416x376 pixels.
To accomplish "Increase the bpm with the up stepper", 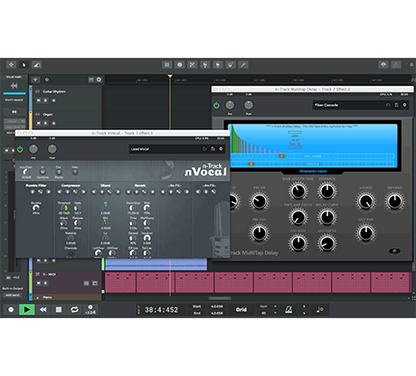I will [275, 306].
